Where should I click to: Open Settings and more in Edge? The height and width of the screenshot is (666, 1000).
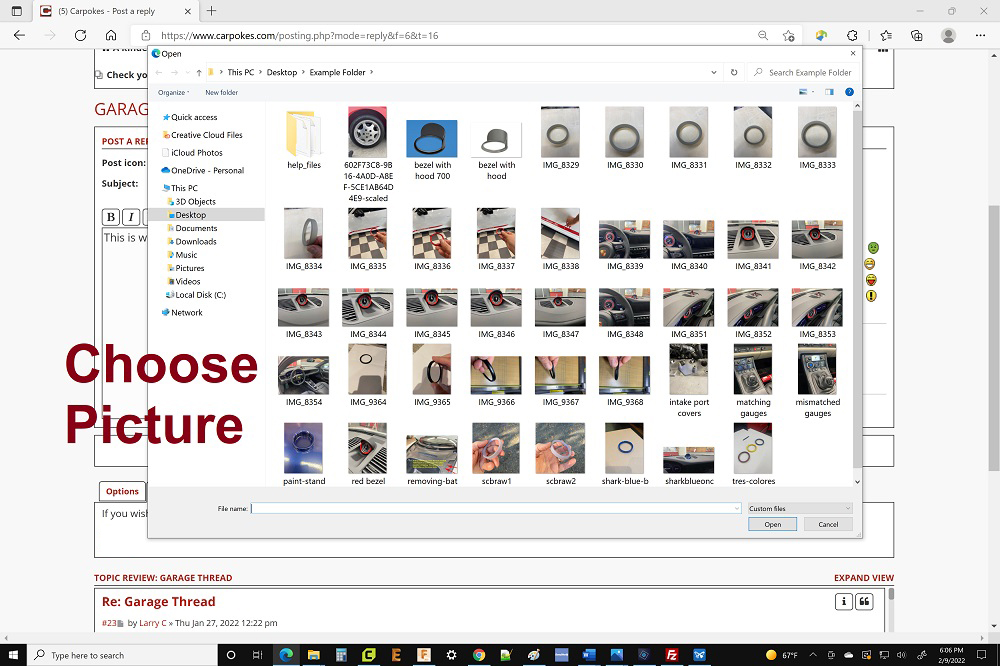click(979, 33)
